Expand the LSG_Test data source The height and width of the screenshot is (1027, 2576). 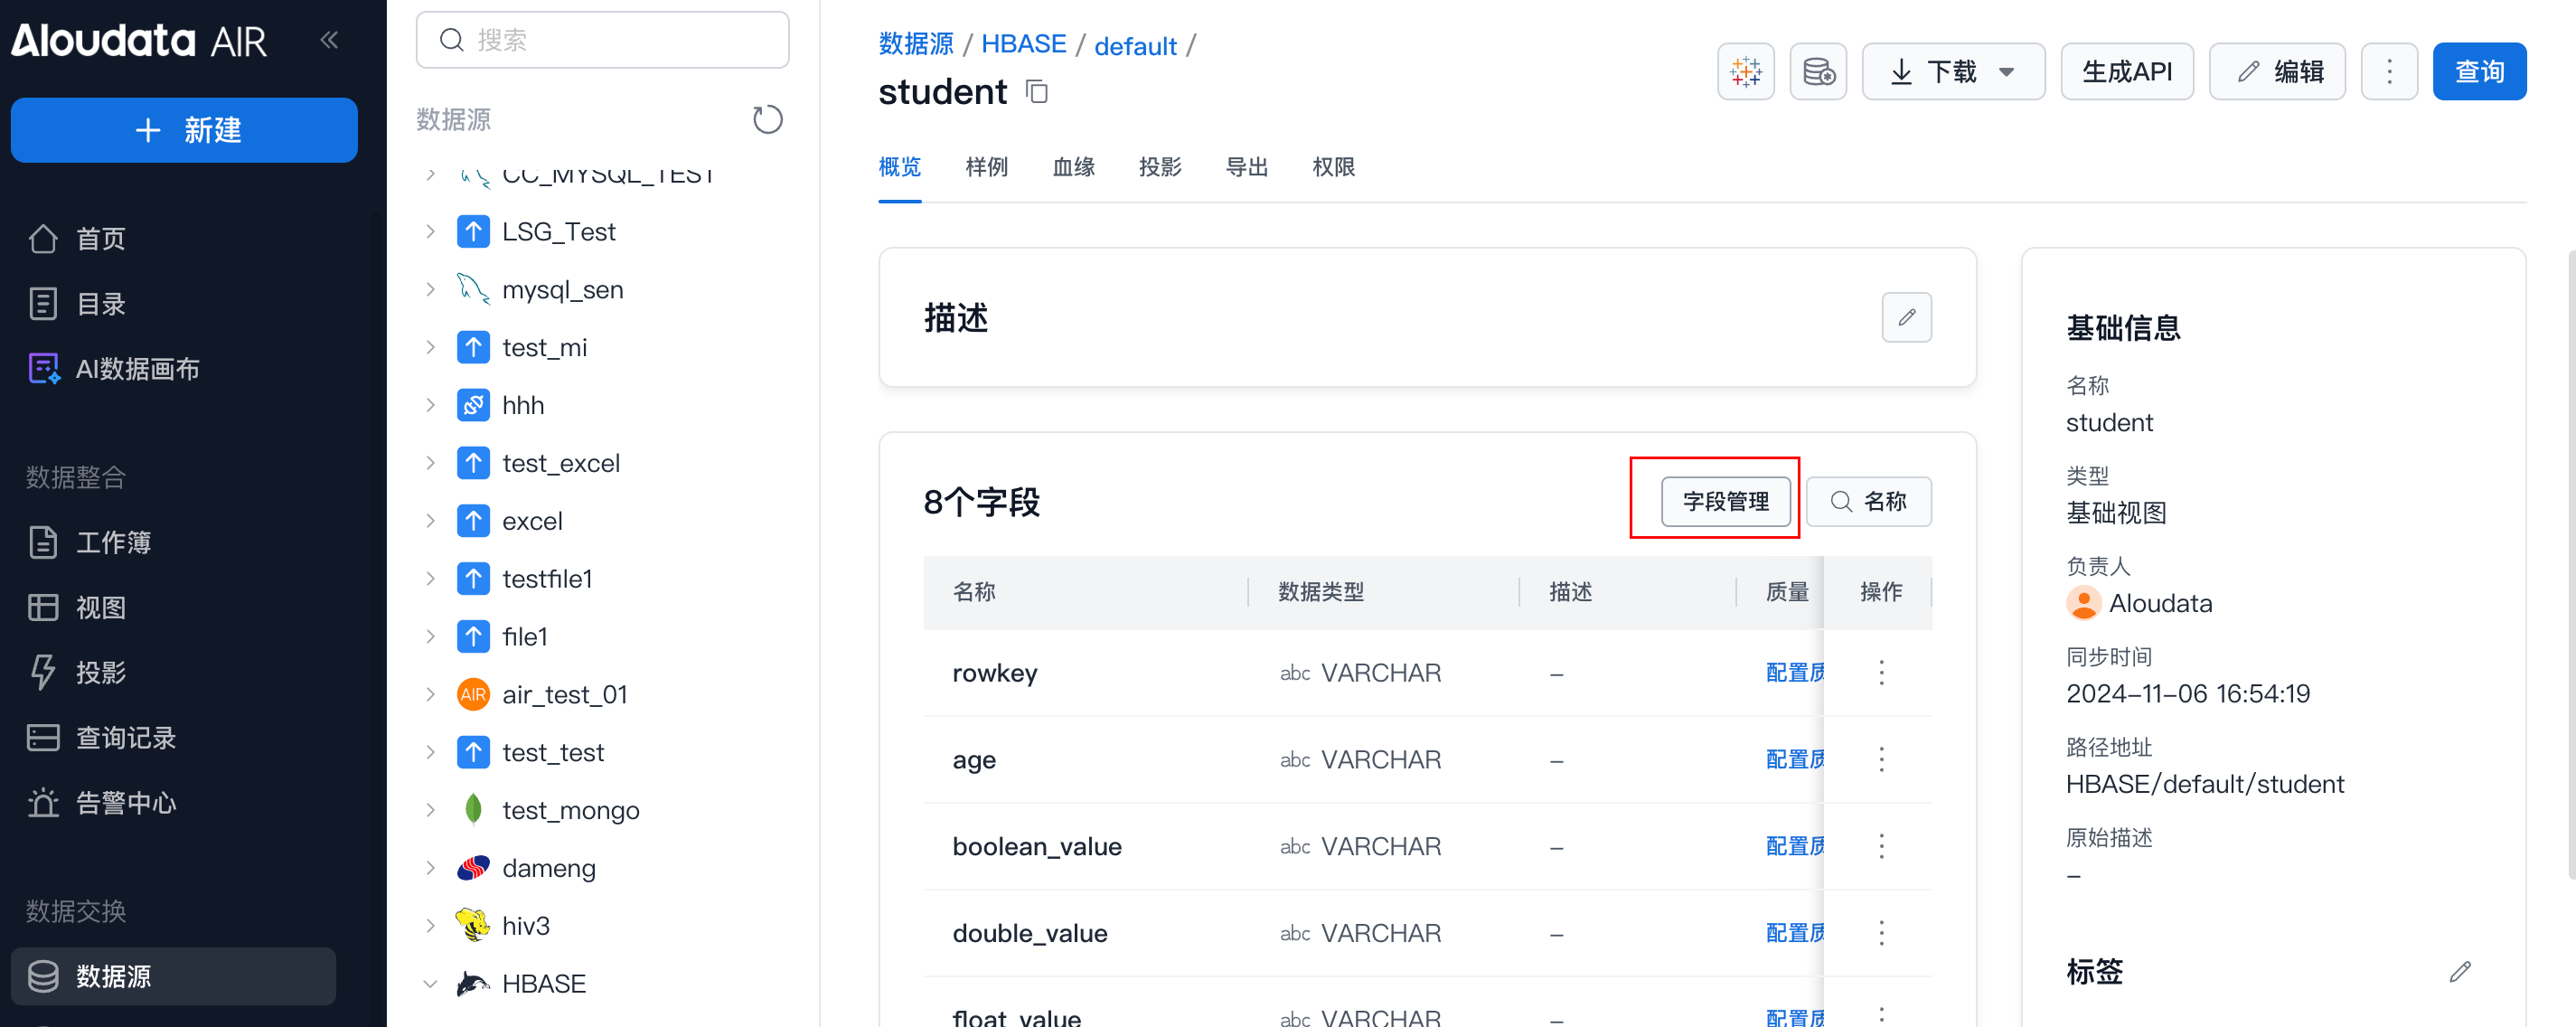[x=430, y=232]
